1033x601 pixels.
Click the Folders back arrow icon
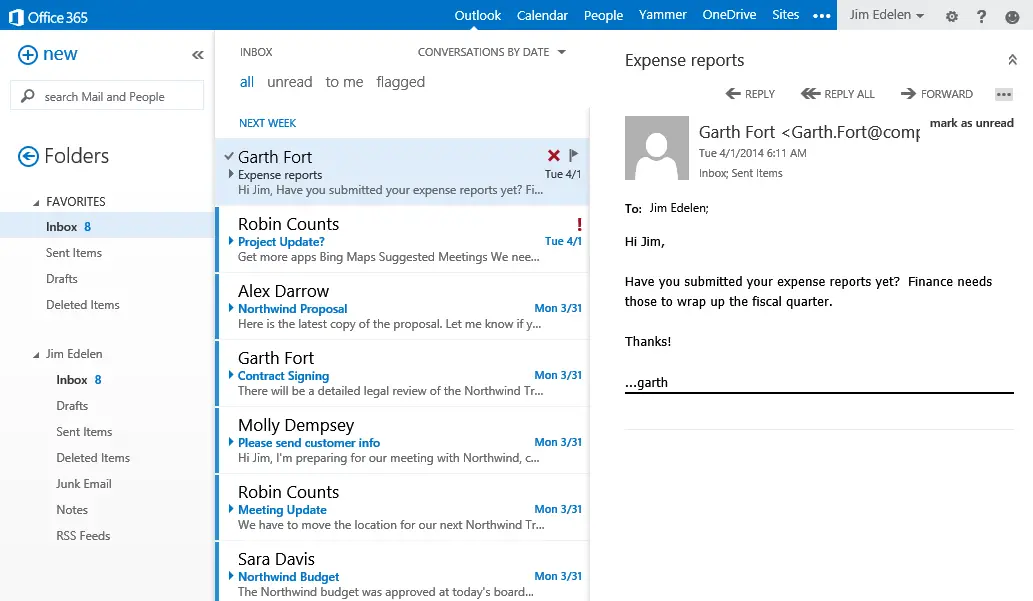pos(28,156)
